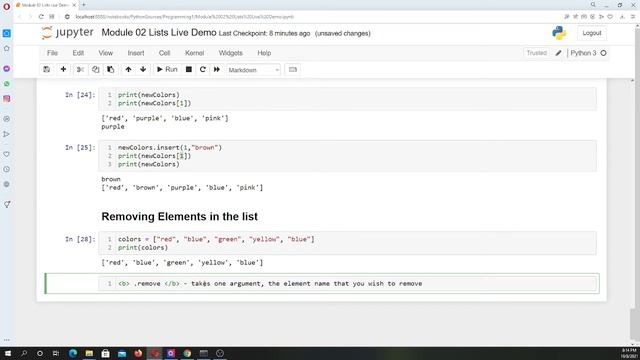Click the pencil edit mode icon
640x360 pixels.
(x=558, y=53)
